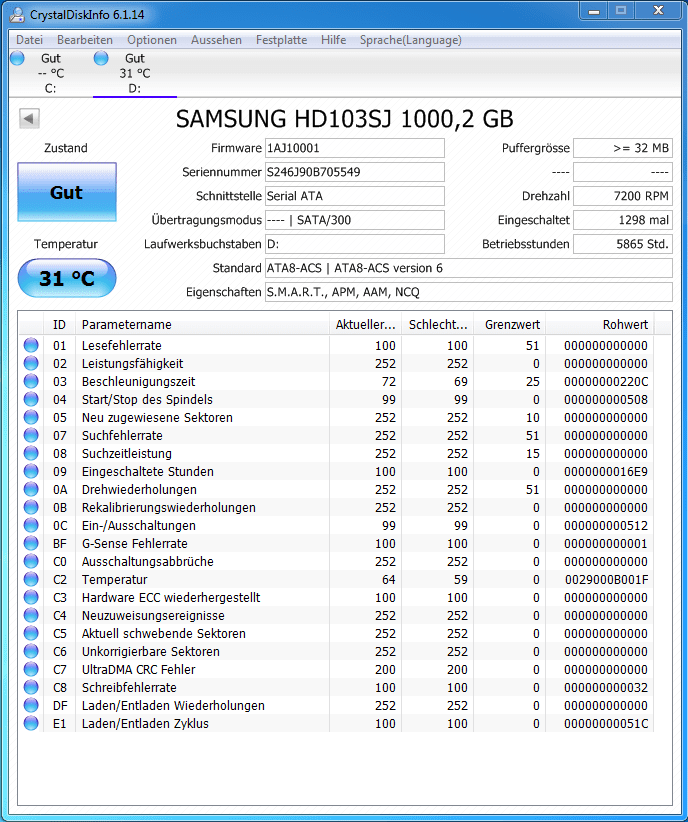The image size is (688, 822).
Task: Click the Seriennummer field S246J90B705549
Action: click(354, 172)
